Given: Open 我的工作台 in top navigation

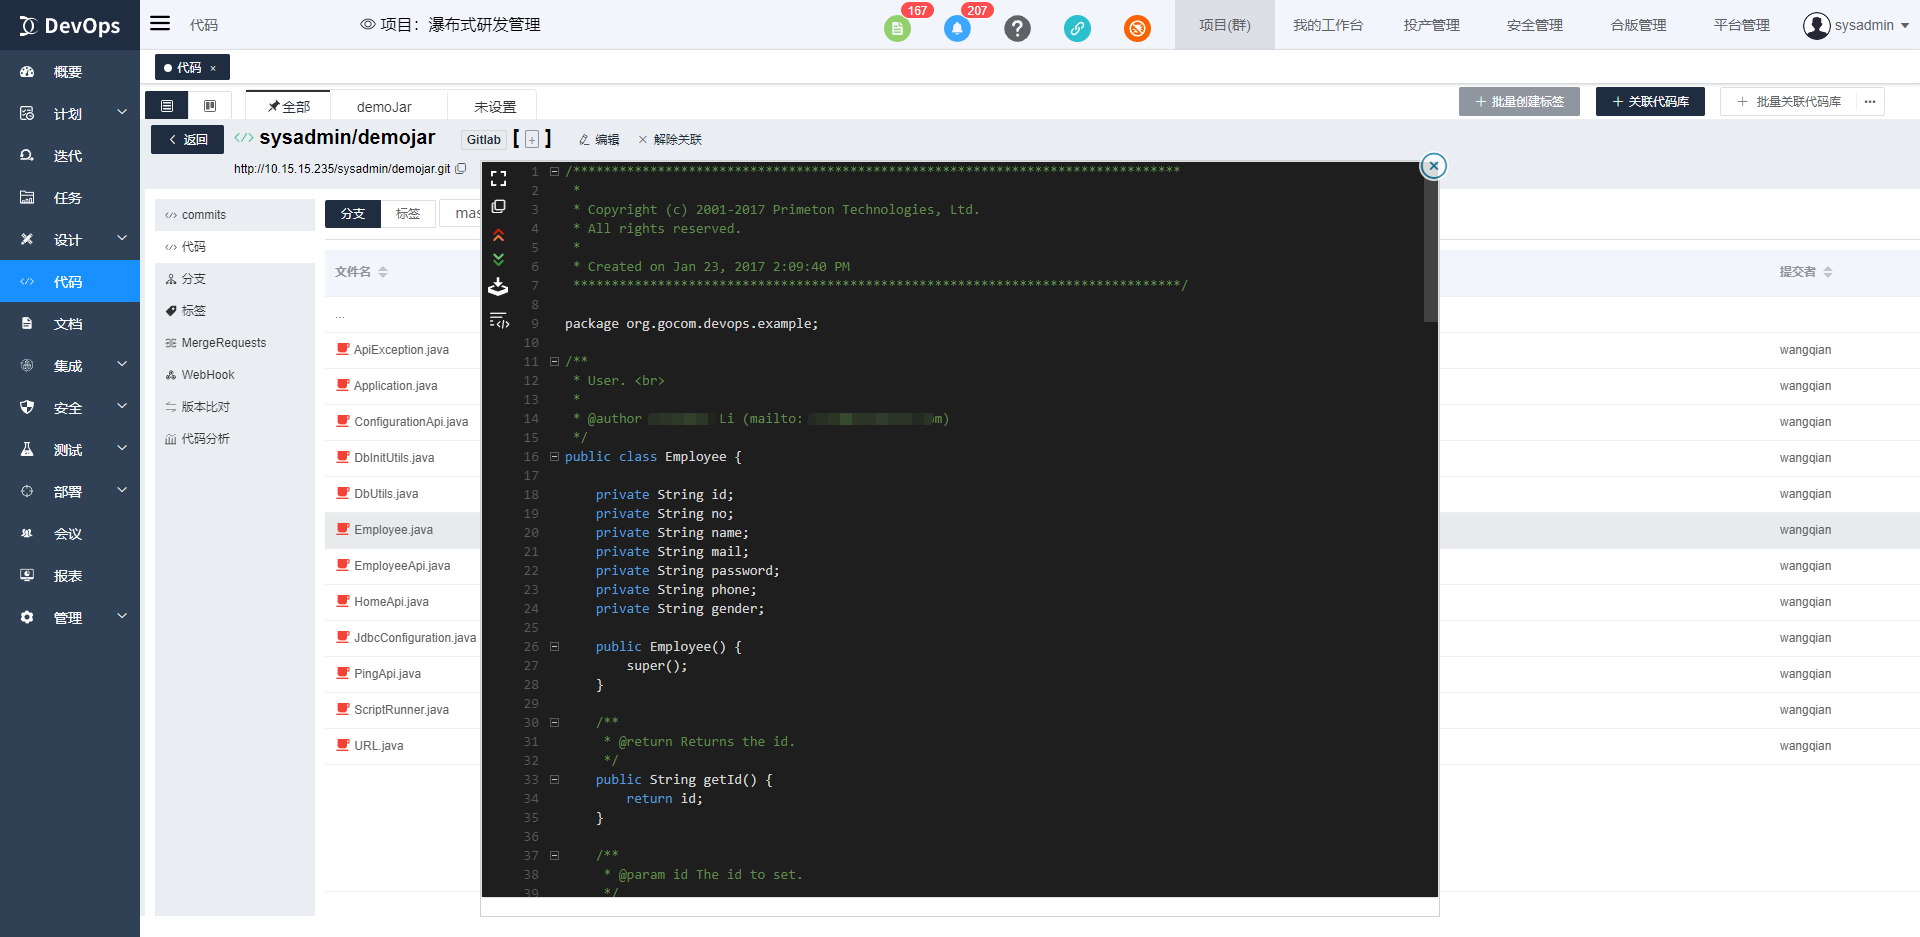Looking at the screenshot, I should coord(1327,25).
